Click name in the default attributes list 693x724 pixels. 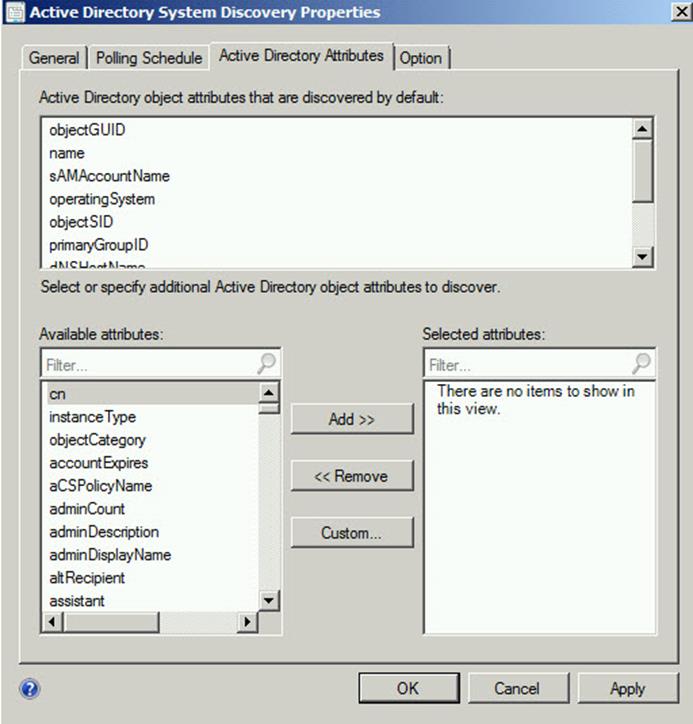67,153
